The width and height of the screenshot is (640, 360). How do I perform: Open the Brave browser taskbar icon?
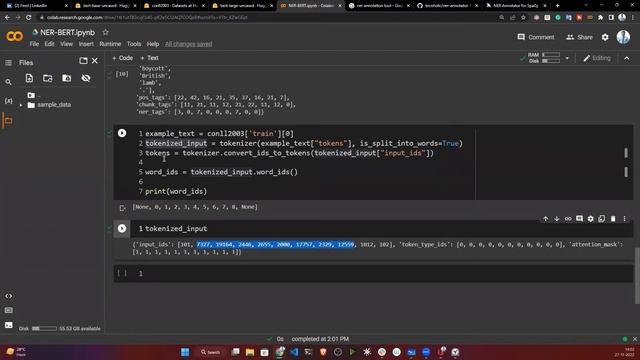pyautogui.click(x=323, y=352)
